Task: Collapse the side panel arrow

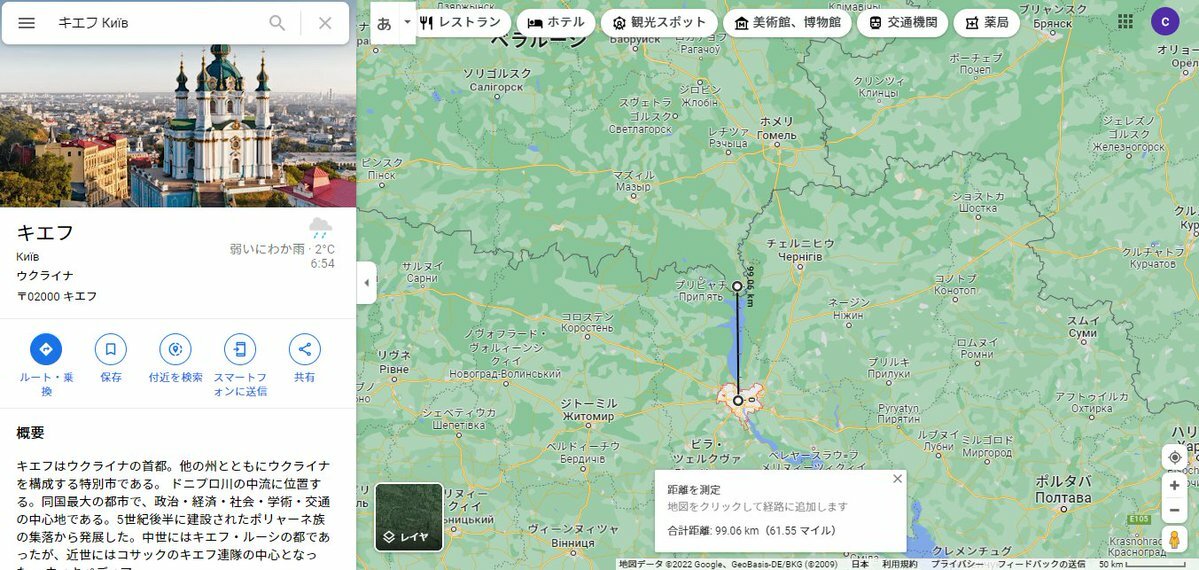Action: [x=366, y=282]
